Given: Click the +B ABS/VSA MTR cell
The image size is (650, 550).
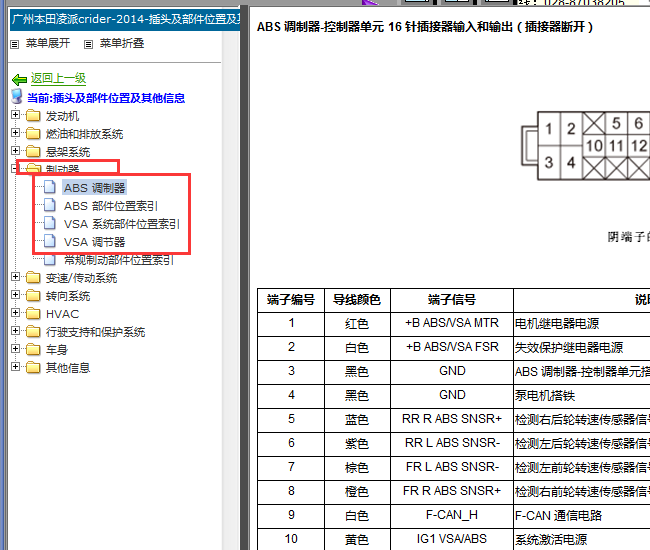Looking at the screenshot, I should click(452, 324).
